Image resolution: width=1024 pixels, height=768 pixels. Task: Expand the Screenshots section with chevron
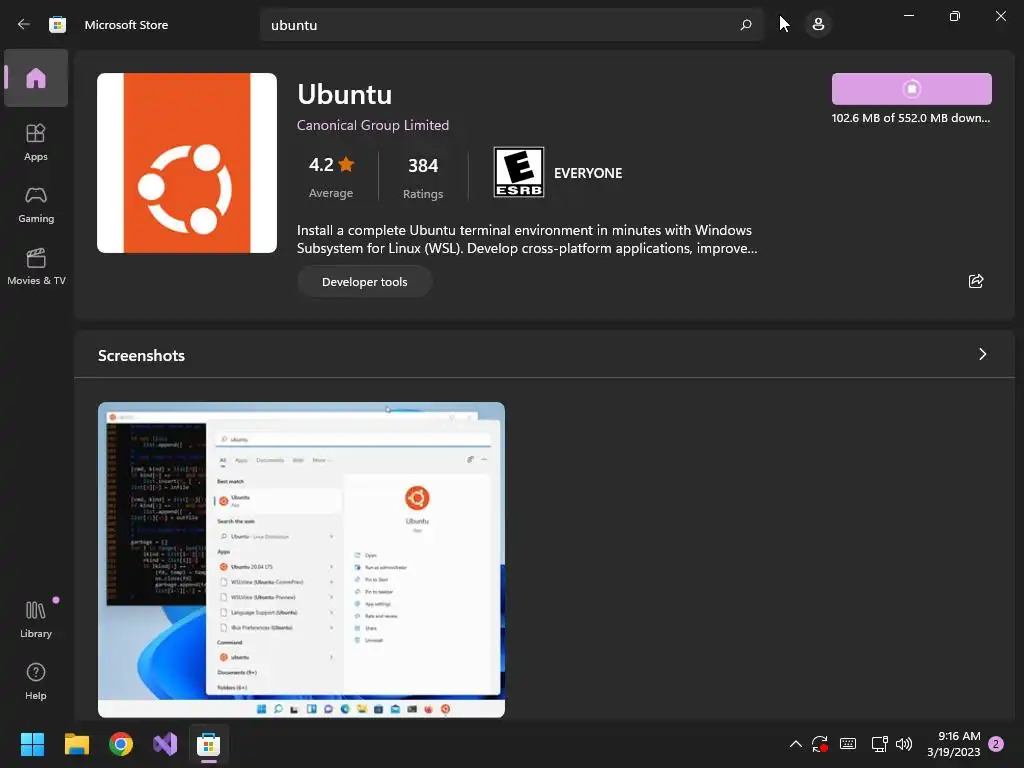click(x=982, y=354)
